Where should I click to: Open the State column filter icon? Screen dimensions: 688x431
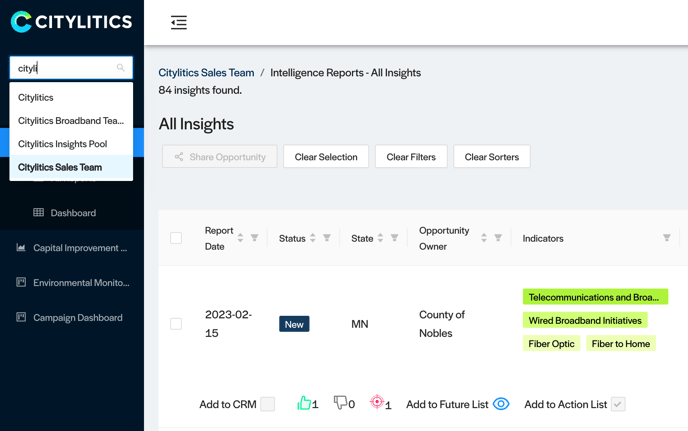[x=394, y=238]
